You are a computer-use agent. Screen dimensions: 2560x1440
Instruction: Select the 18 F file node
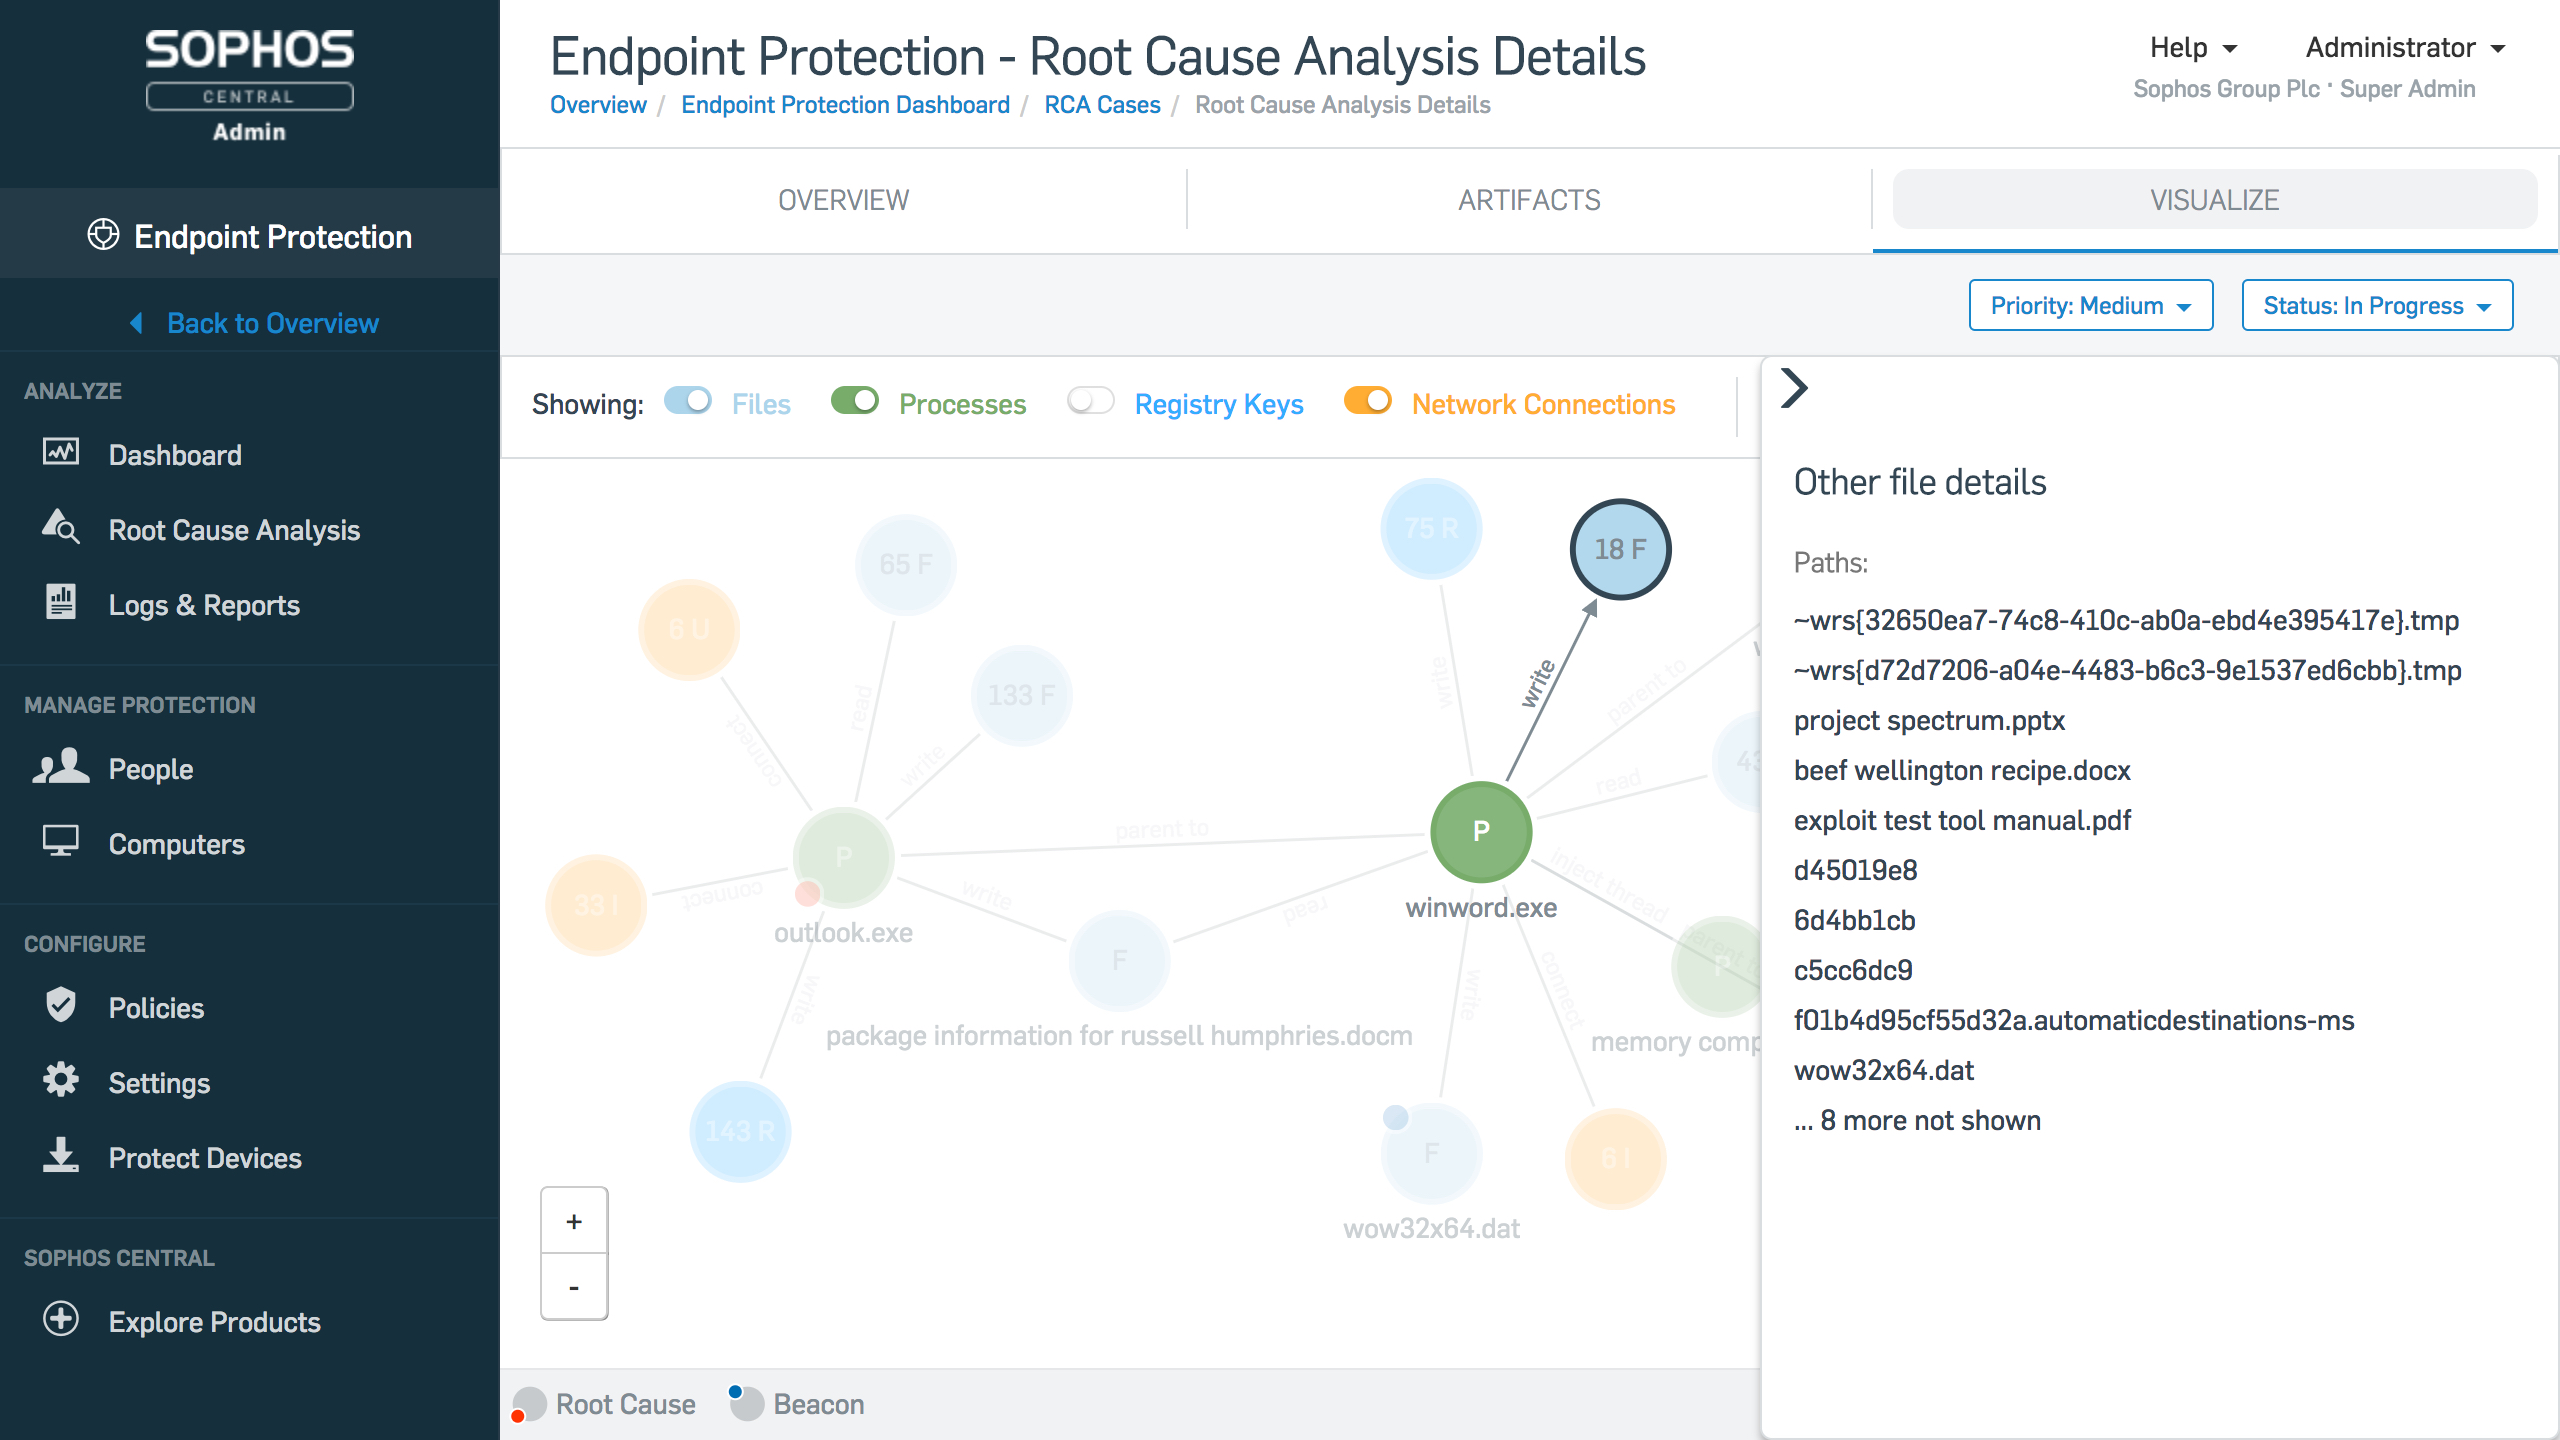tap(1620, 549)
